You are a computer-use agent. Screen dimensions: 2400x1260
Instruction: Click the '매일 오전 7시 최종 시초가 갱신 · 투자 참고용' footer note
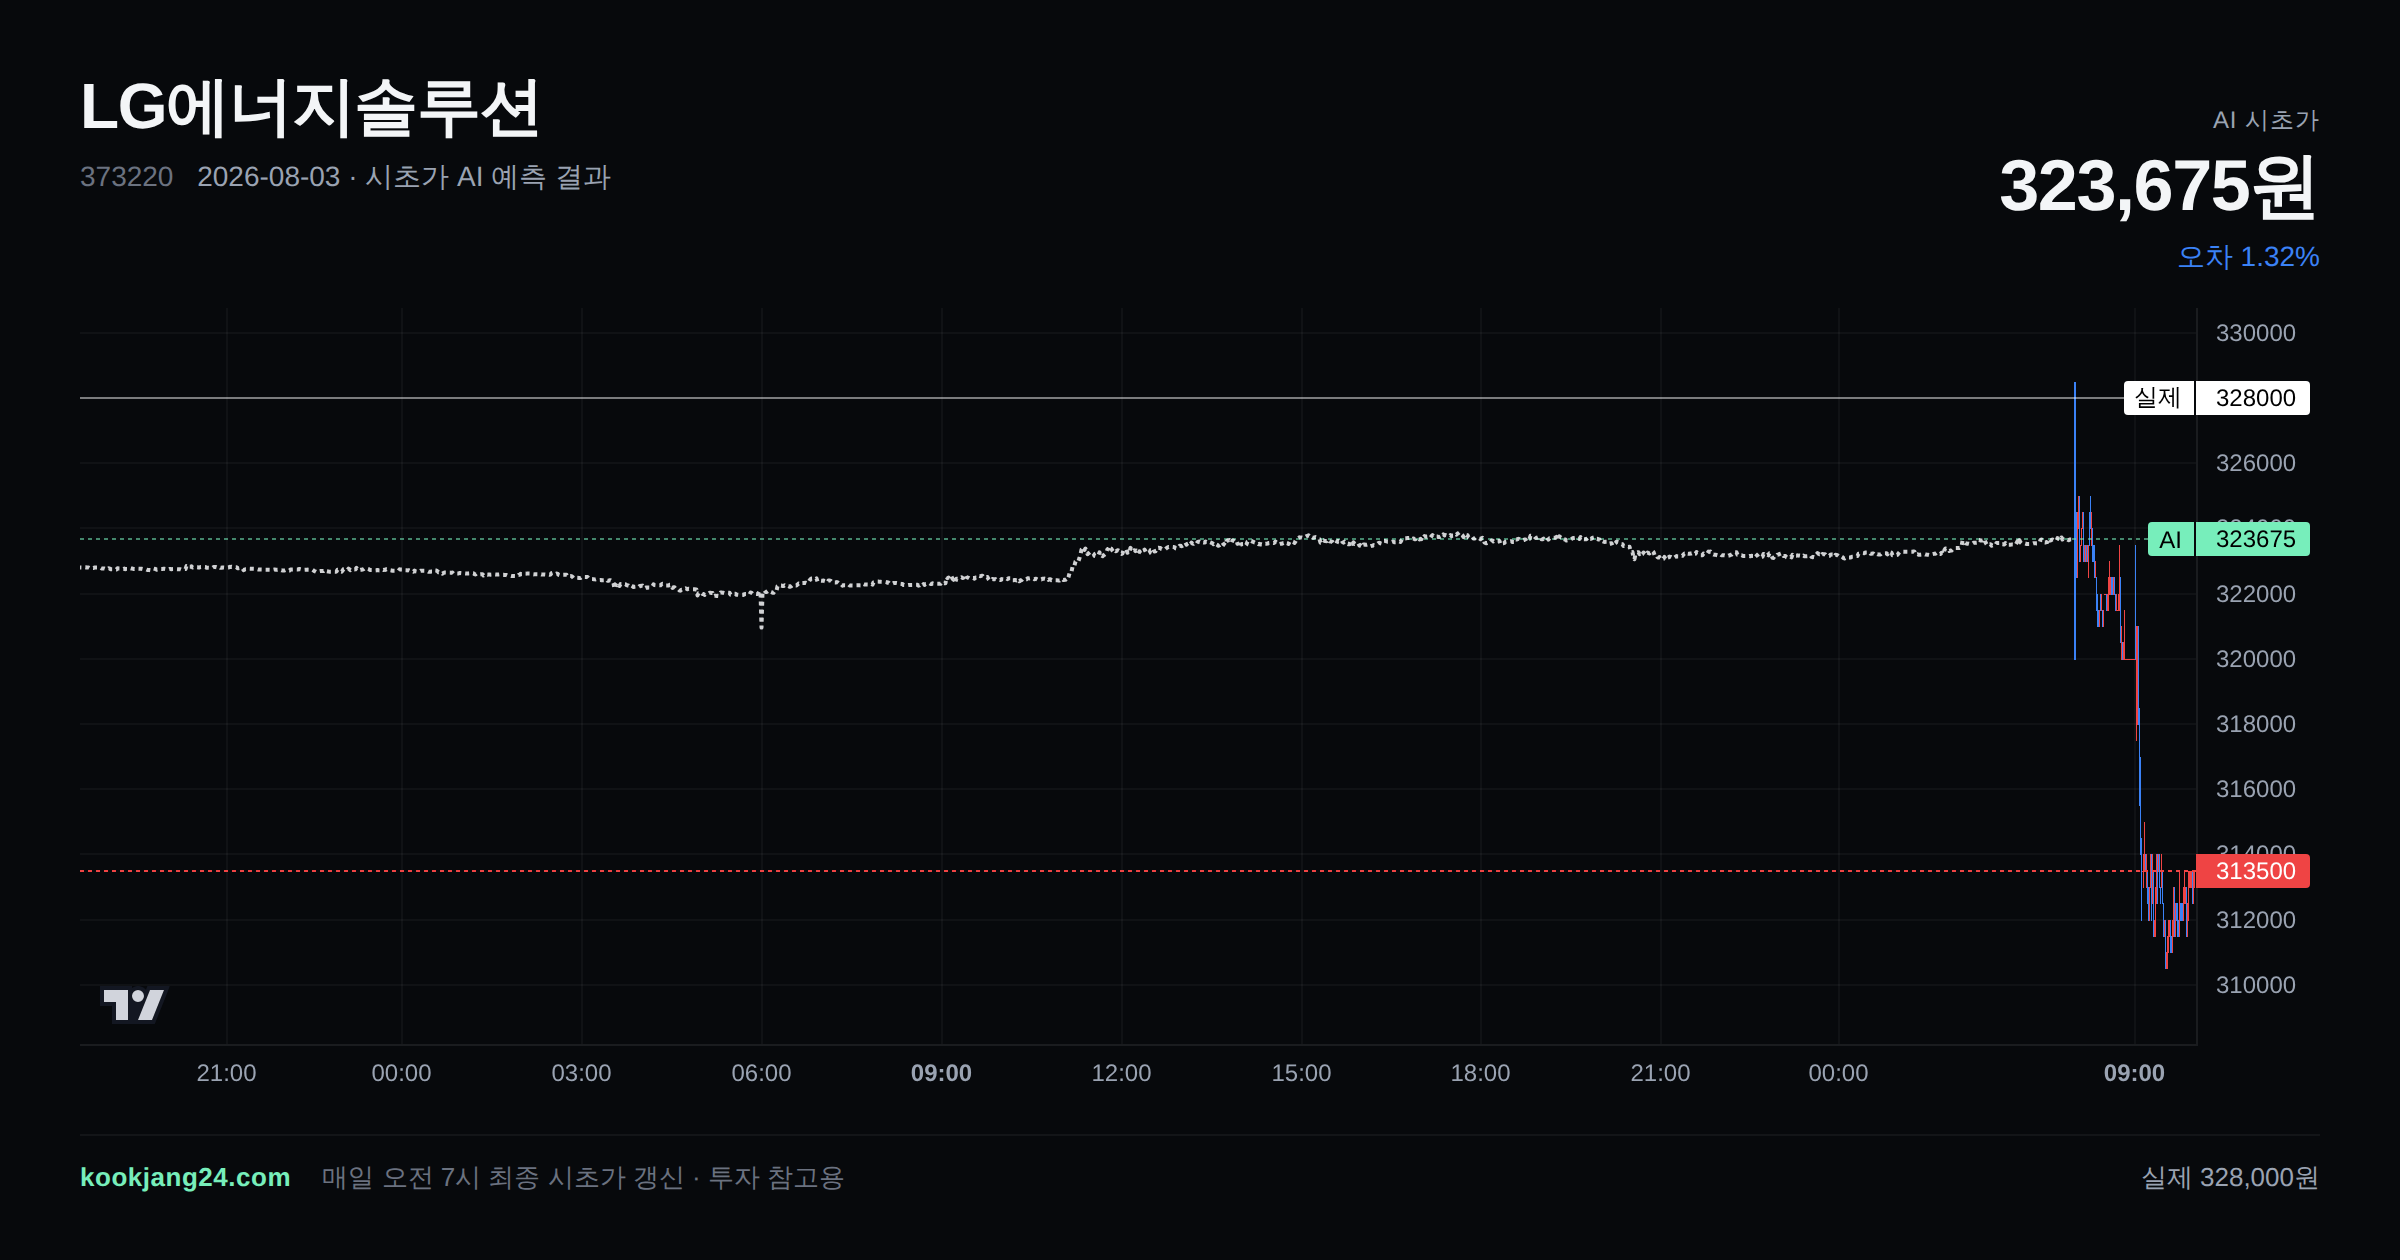coord(583,1178)
